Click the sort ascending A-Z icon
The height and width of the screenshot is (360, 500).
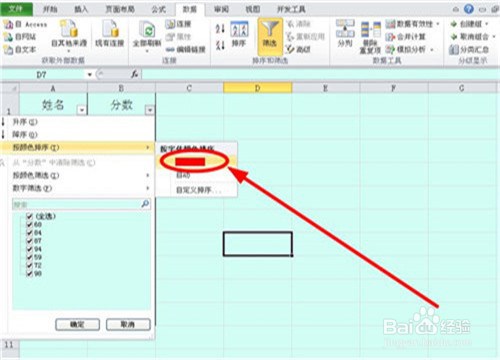point(220,28)
